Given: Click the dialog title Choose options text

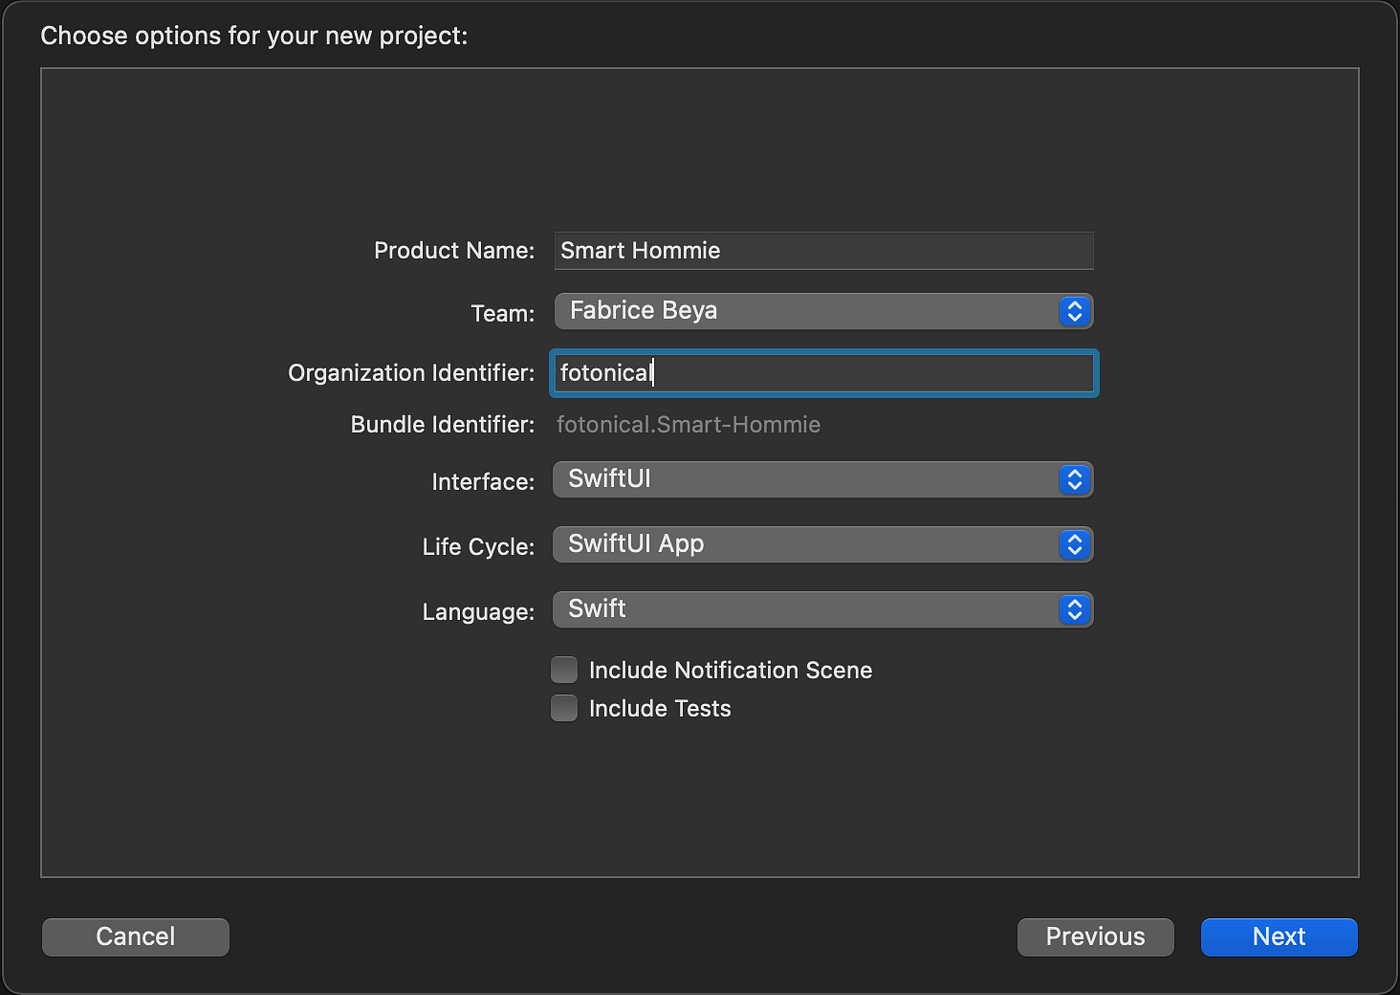Looking at the screenshot, I should click(x=254, y=35).
